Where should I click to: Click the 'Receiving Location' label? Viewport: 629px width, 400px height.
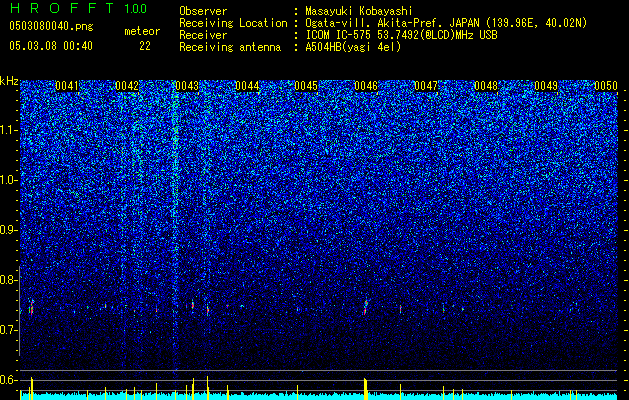[x=233, y=24]
